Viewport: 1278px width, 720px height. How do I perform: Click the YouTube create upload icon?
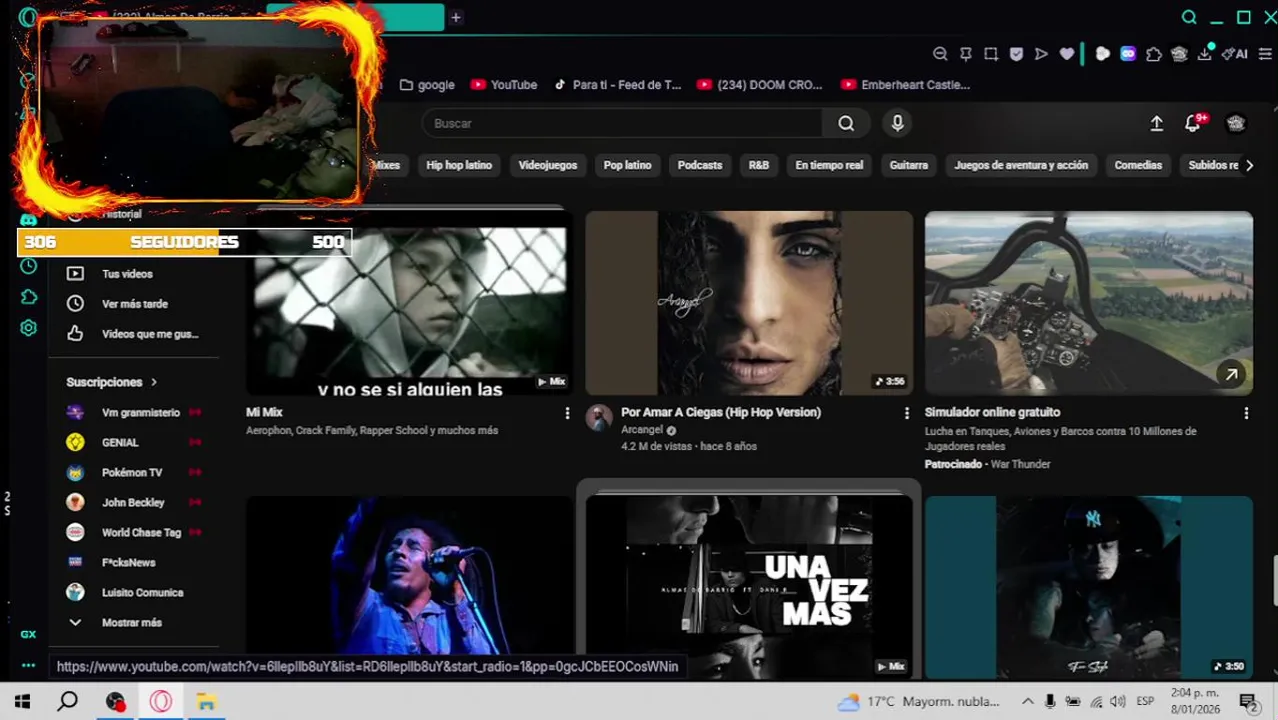click(1156, 123)
